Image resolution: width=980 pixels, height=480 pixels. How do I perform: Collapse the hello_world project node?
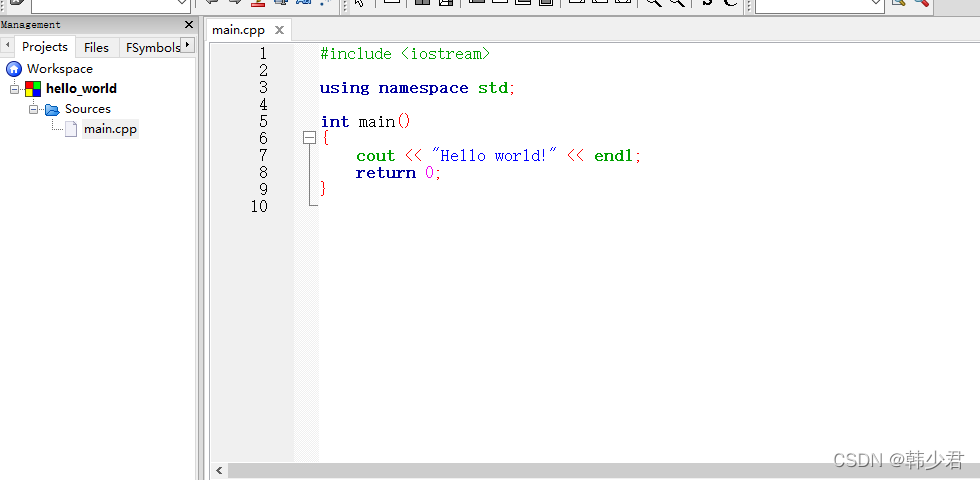click(x=14, y=89)
